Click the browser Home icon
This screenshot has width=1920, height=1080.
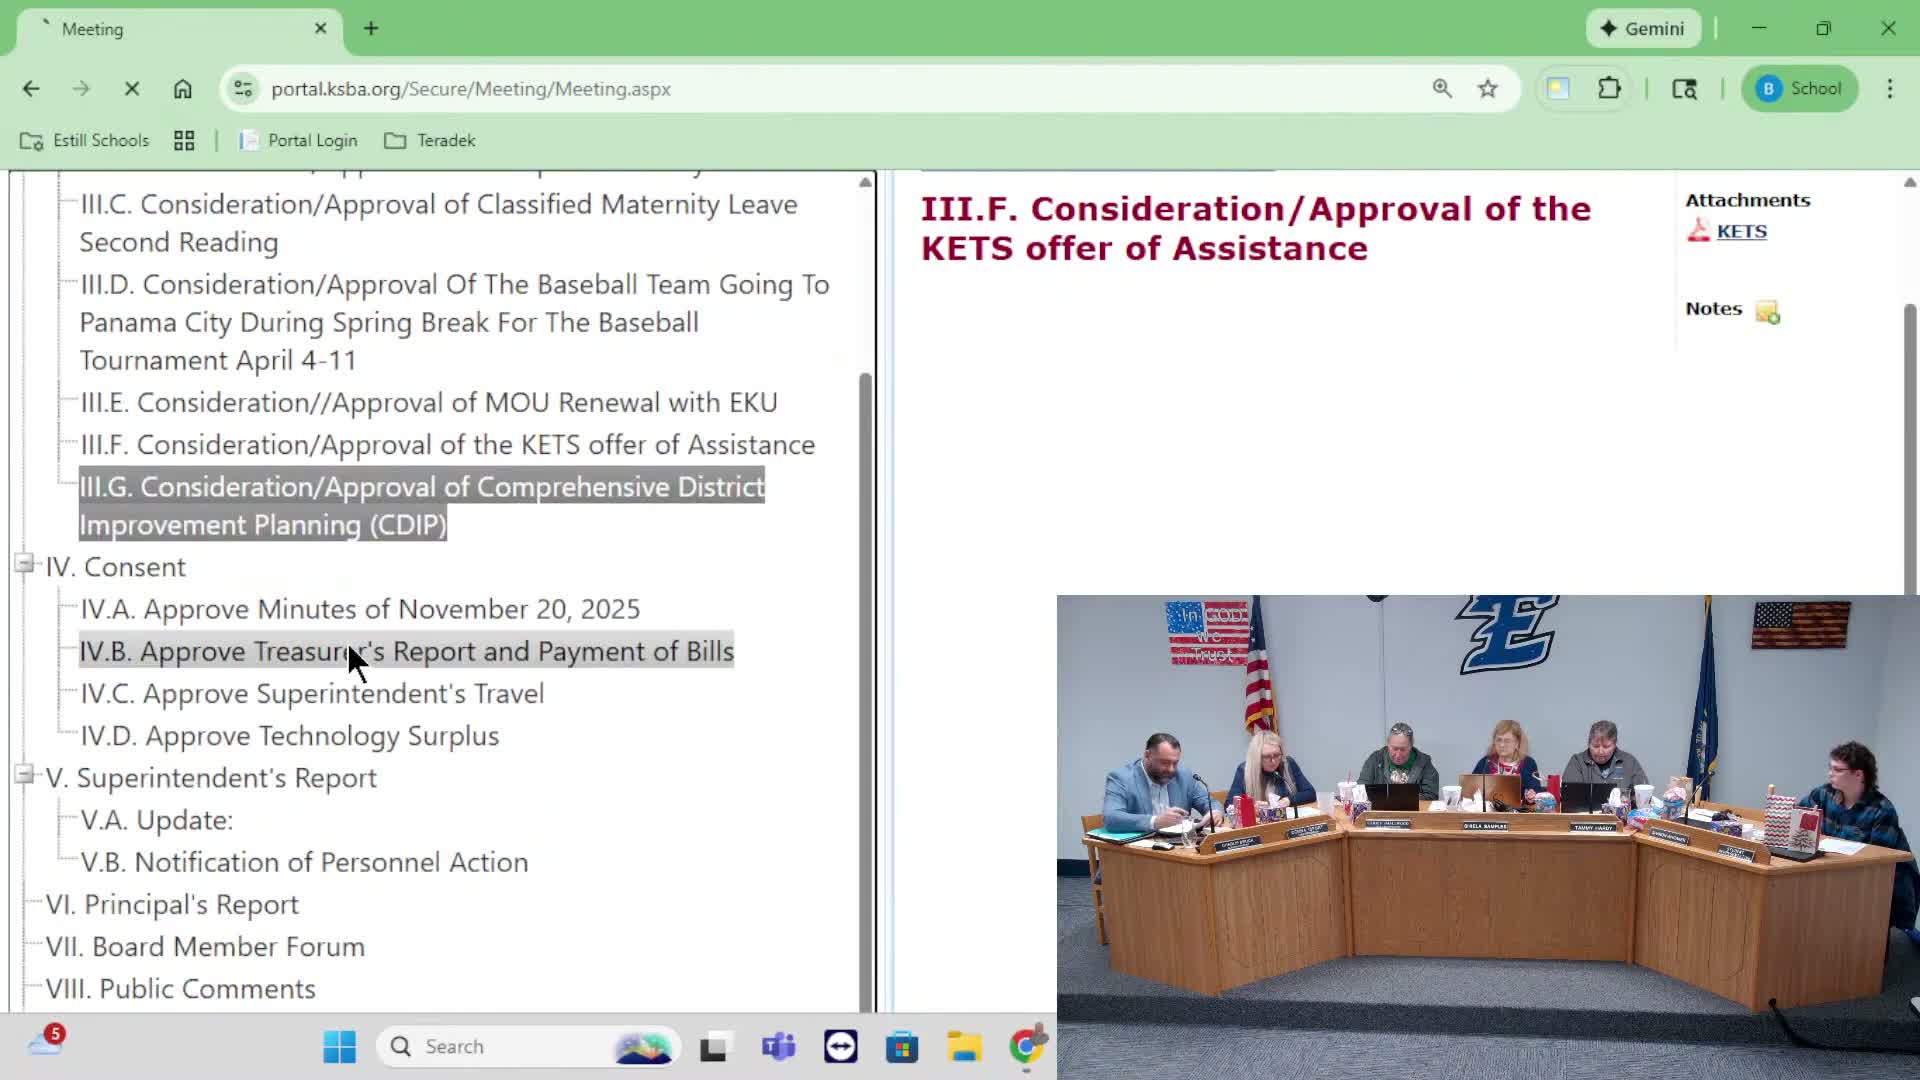coord(183,88)
